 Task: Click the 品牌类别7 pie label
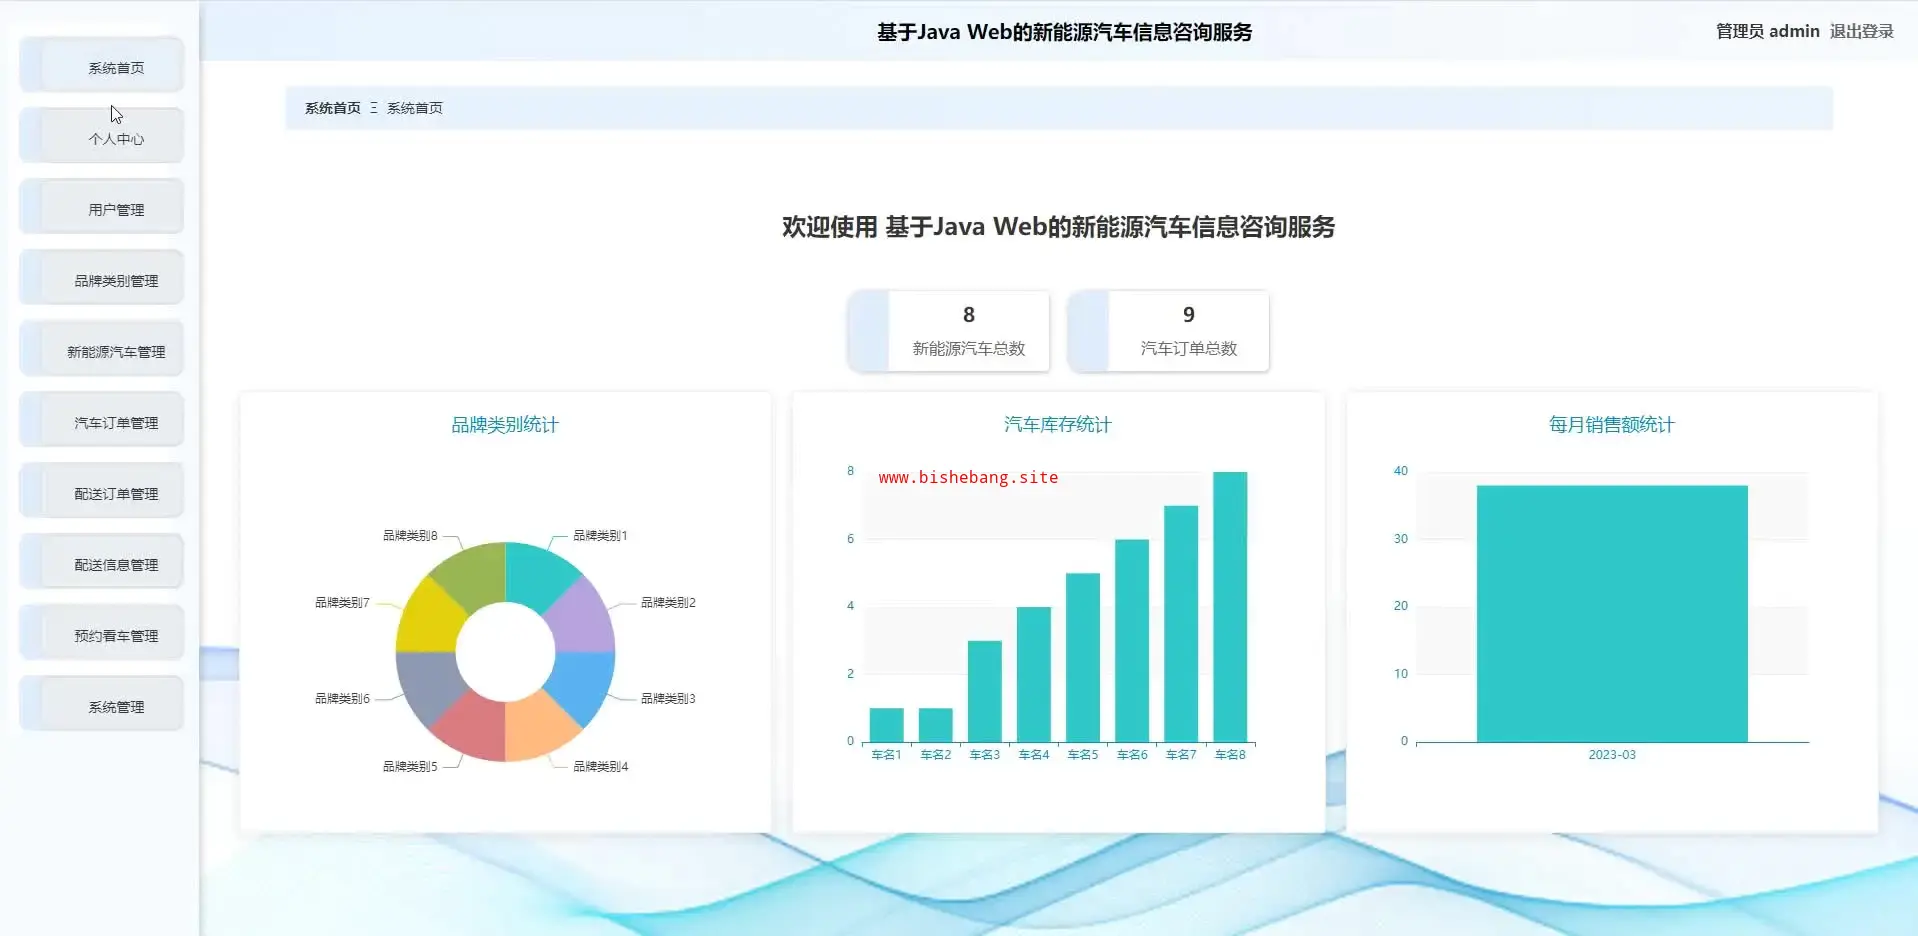342,603
